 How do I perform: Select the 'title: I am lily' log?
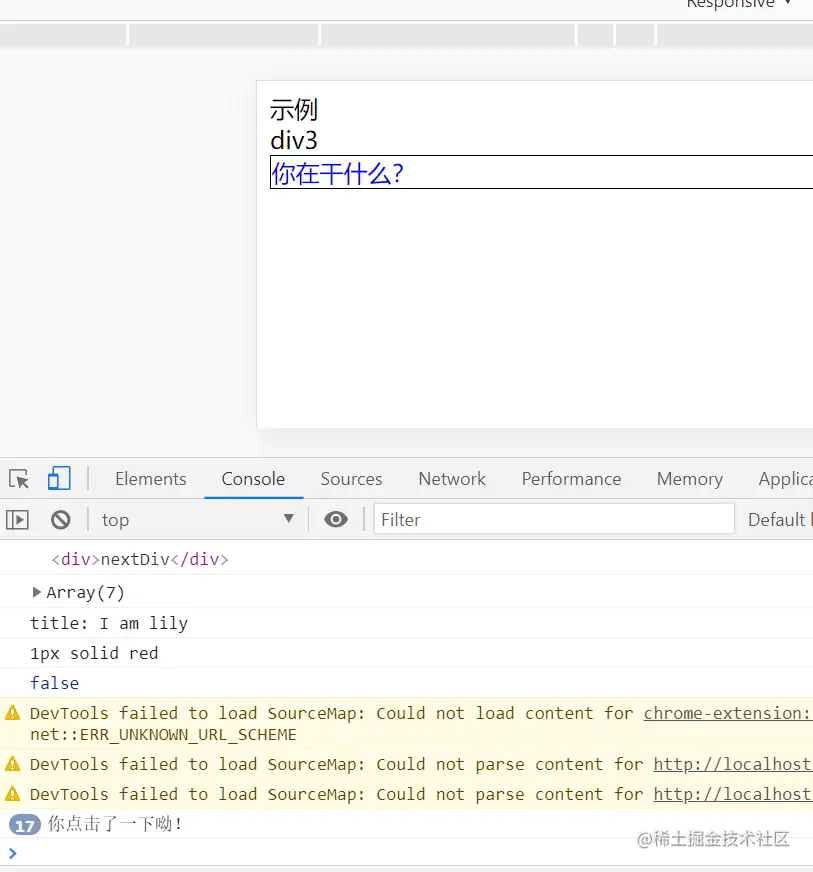point(109,623)
